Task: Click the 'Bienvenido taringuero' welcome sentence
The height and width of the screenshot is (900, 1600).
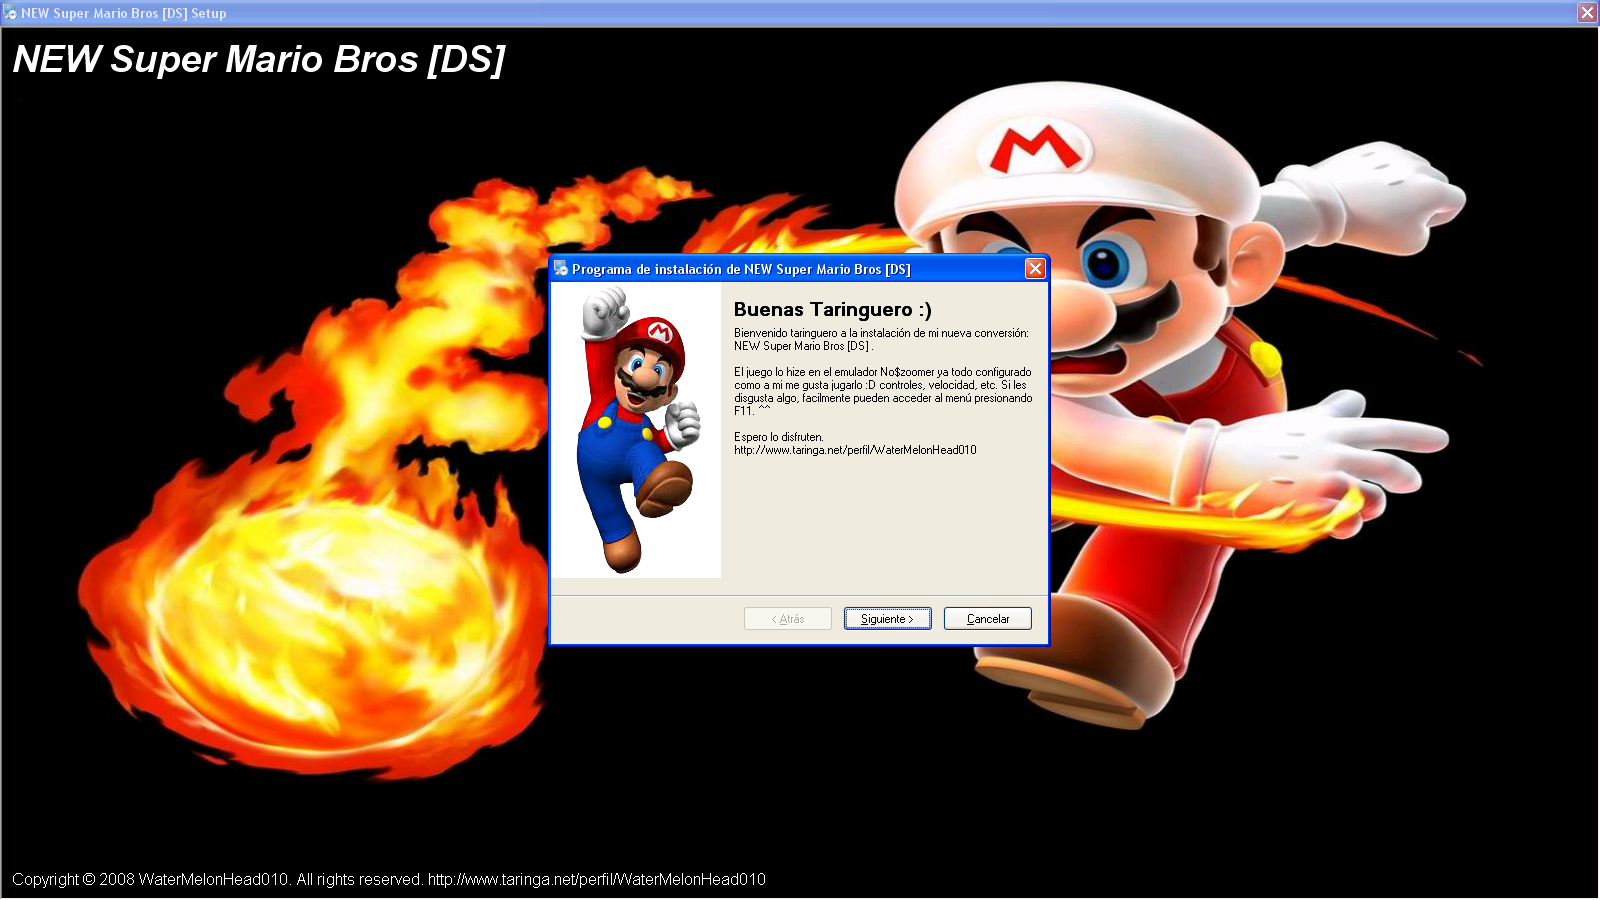Action: 881,340
